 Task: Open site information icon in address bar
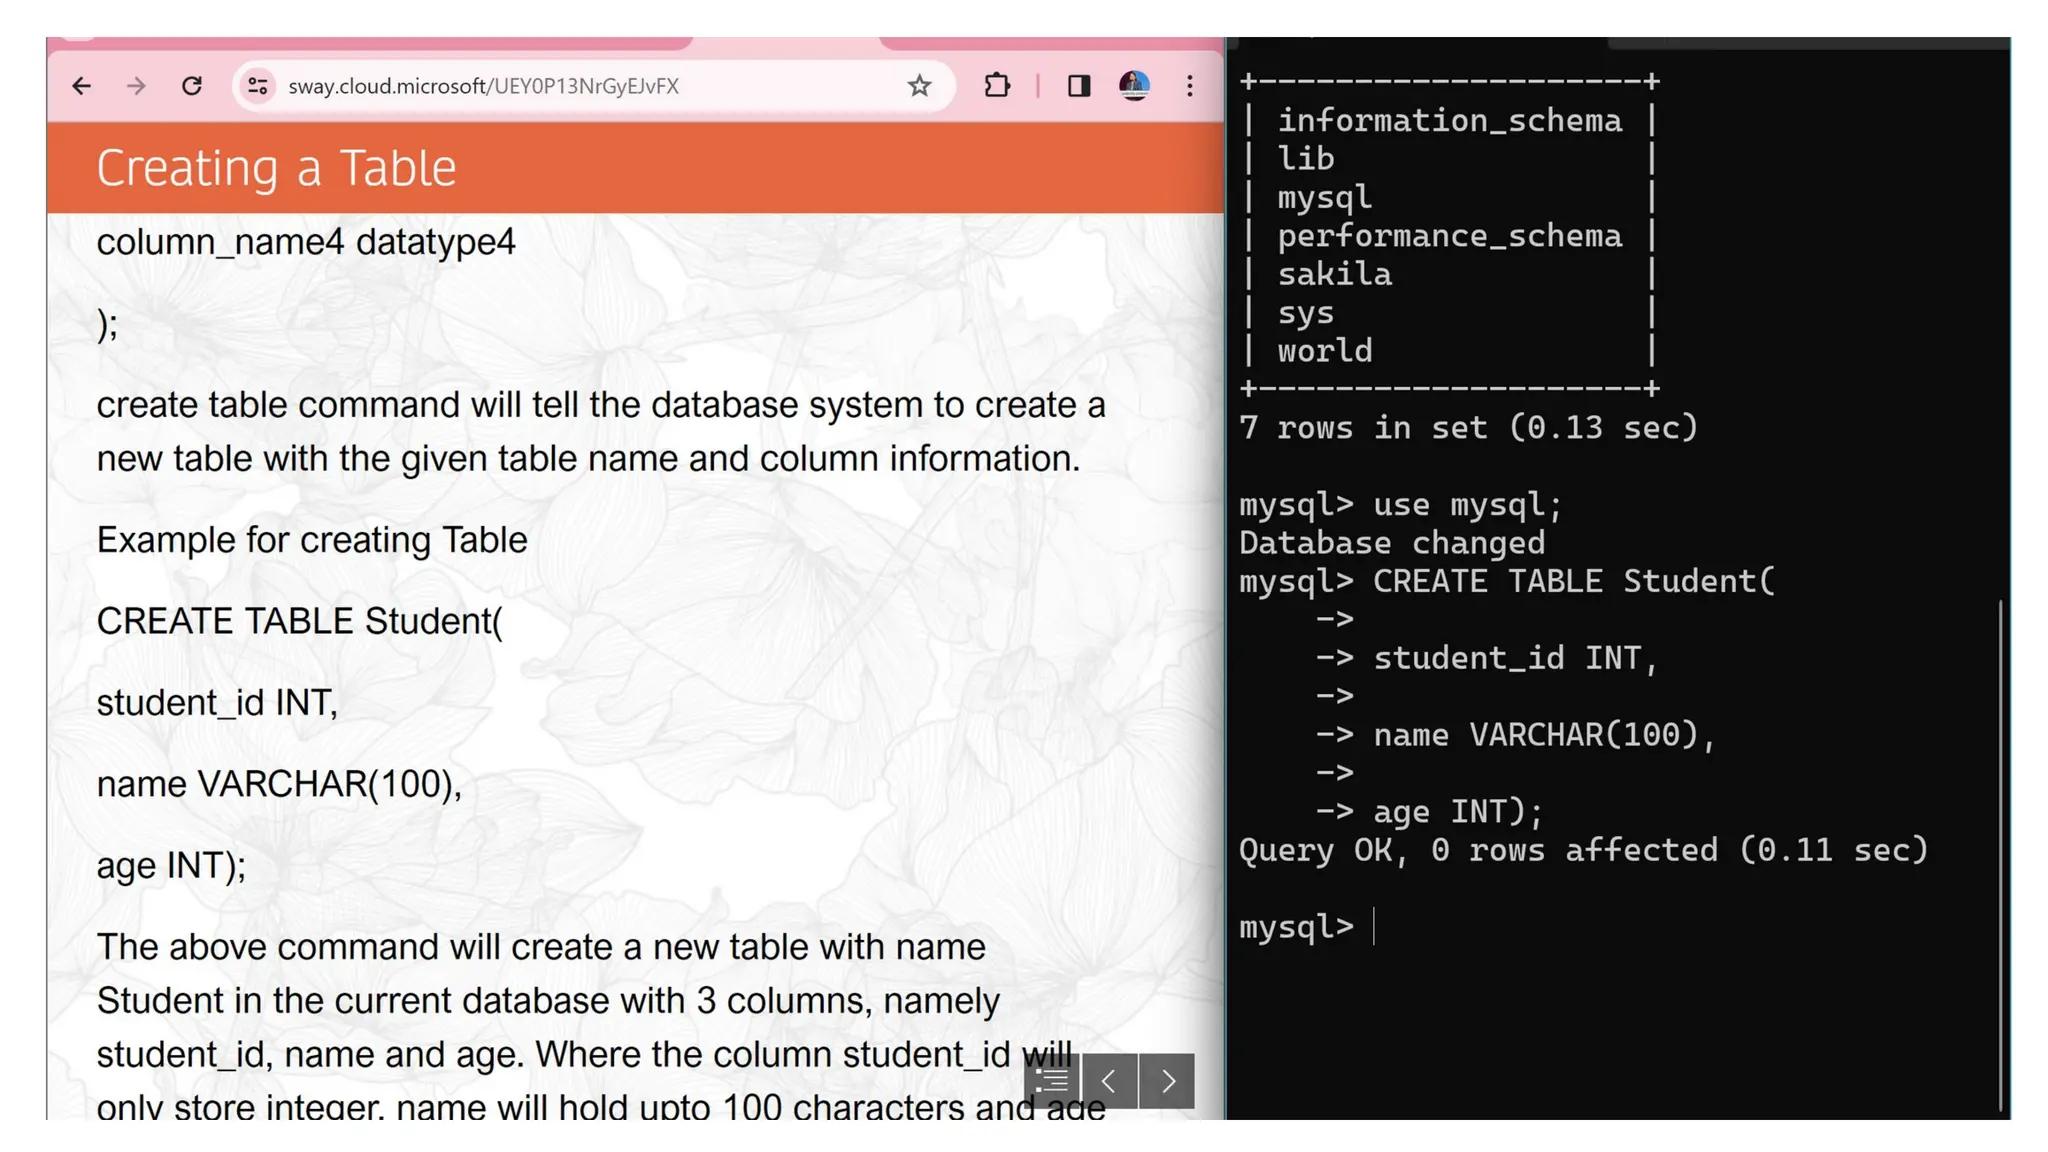click(x=258, y=86)
